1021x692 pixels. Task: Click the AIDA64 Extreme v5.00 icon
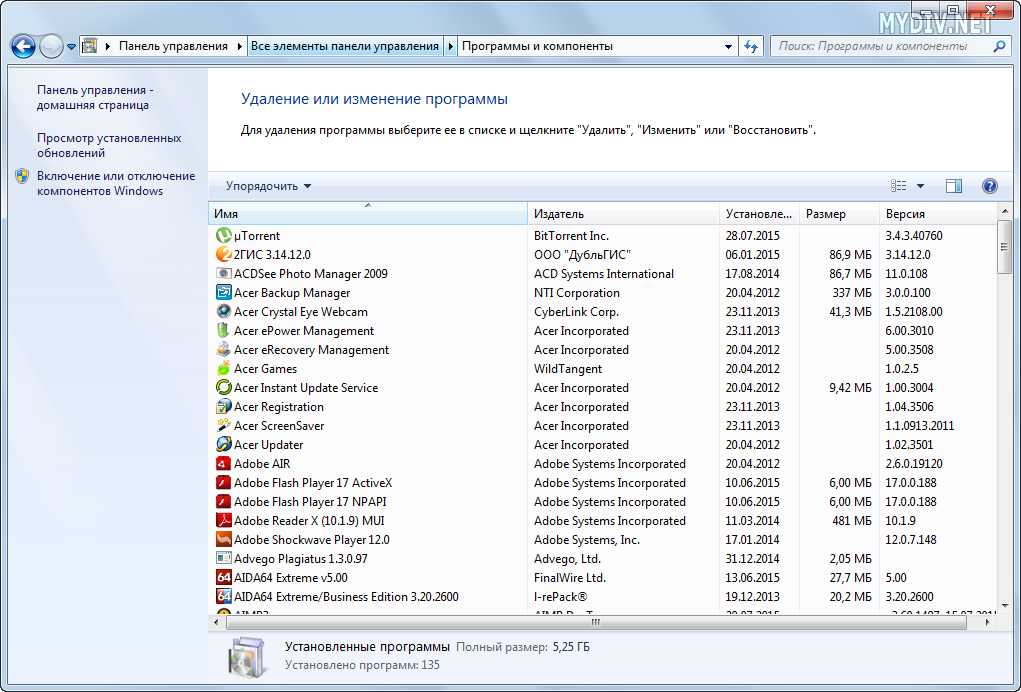(x=224, y=578)
